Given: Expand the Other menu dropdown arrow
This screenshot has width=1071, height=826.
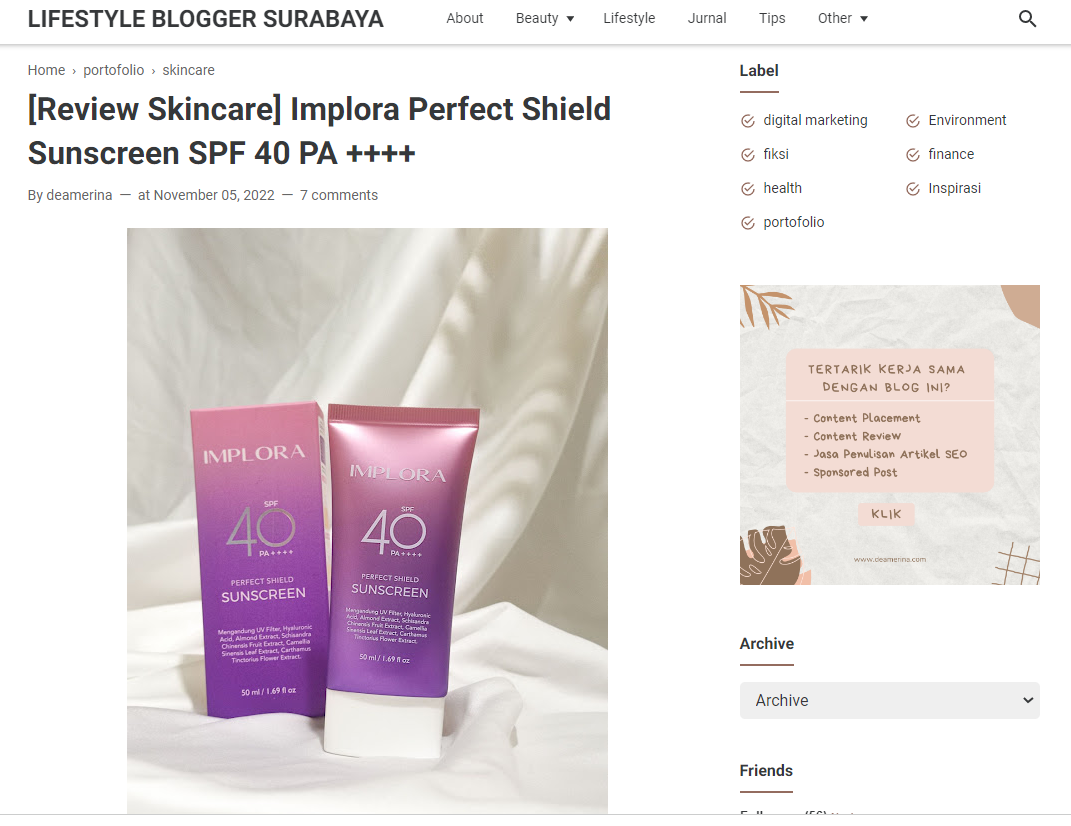Looking at the screenshot, I should 864,19.
